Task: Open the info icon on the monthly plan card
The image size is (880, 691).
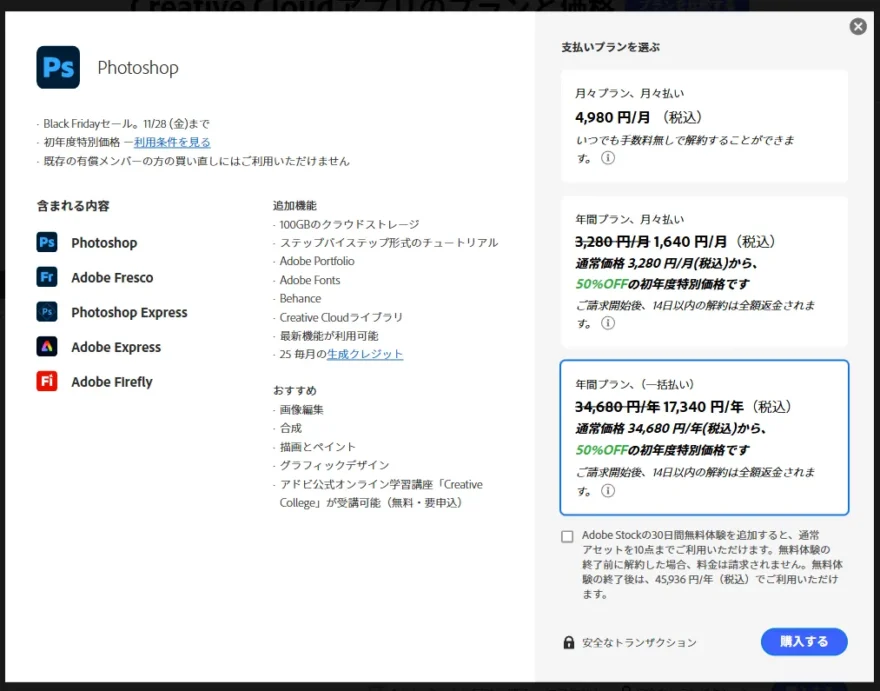Action: coord(608,158)
